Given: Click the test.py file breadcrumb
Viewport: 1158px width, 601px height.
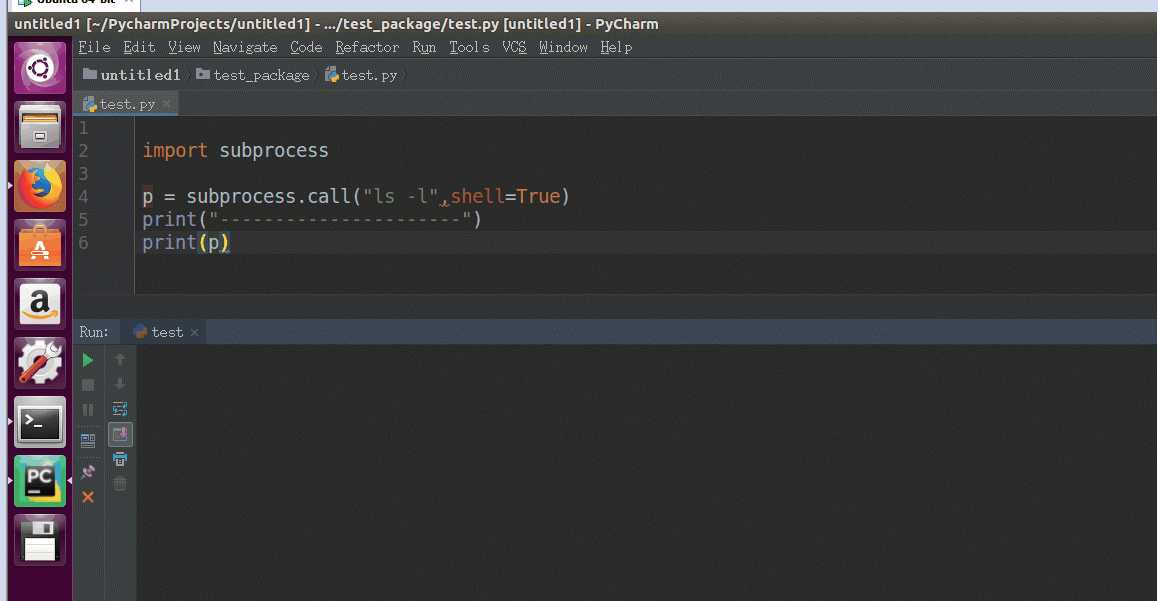Looking at the screenshot, I should 361,75.
